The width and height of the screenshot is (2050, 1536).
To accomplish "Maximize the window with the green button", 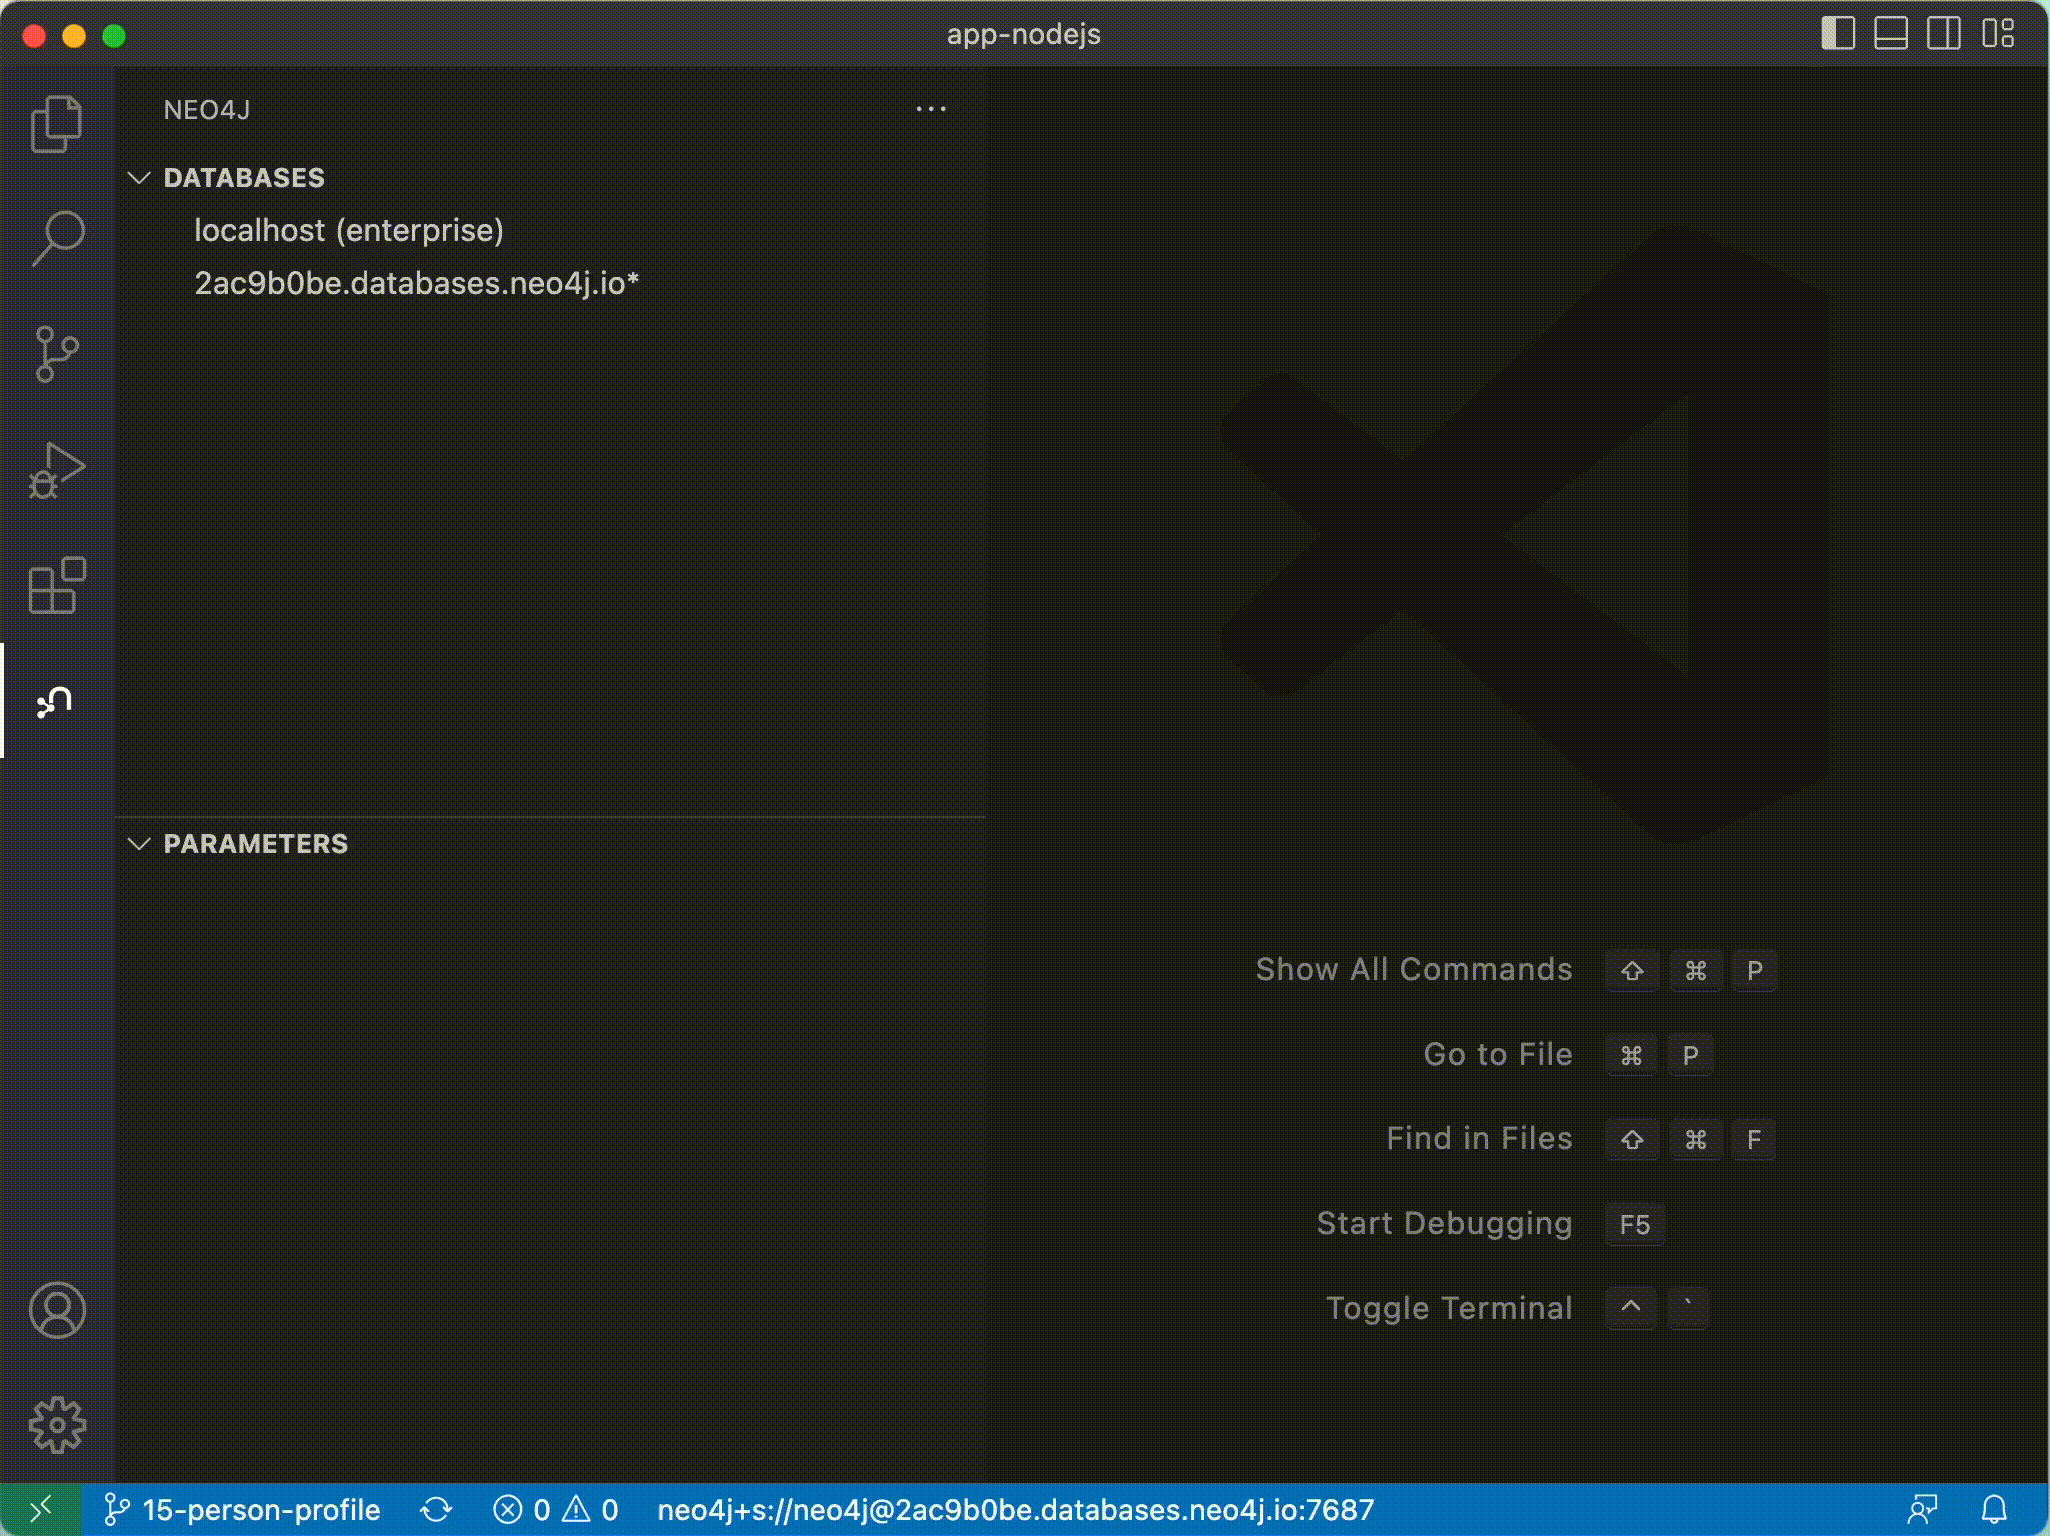I will pos(114,36).
